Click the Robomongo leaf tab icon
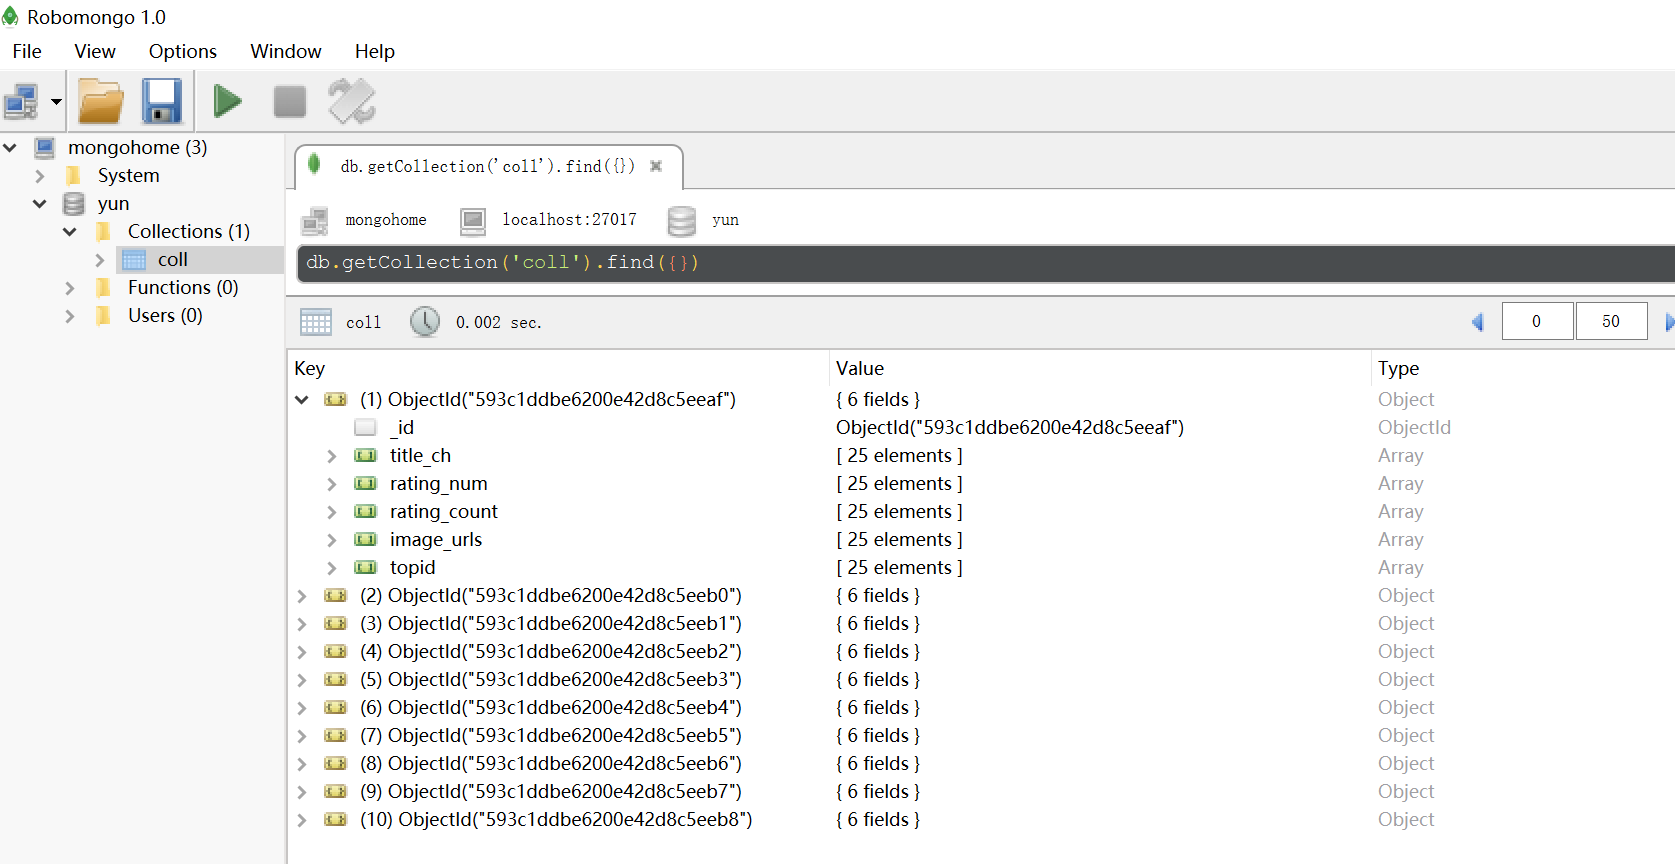The width and height of the screenshot is (1675, 864). 314,164
